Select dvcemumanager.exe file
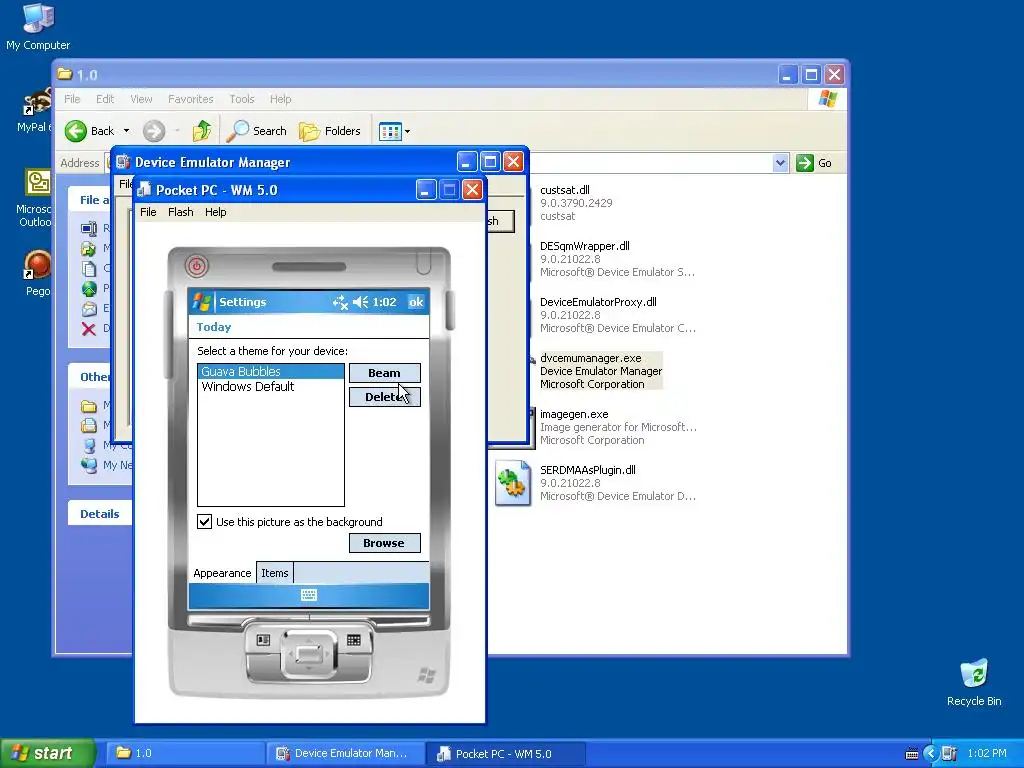The height and width of the screenshot is (768, 1024). point(601,371)
